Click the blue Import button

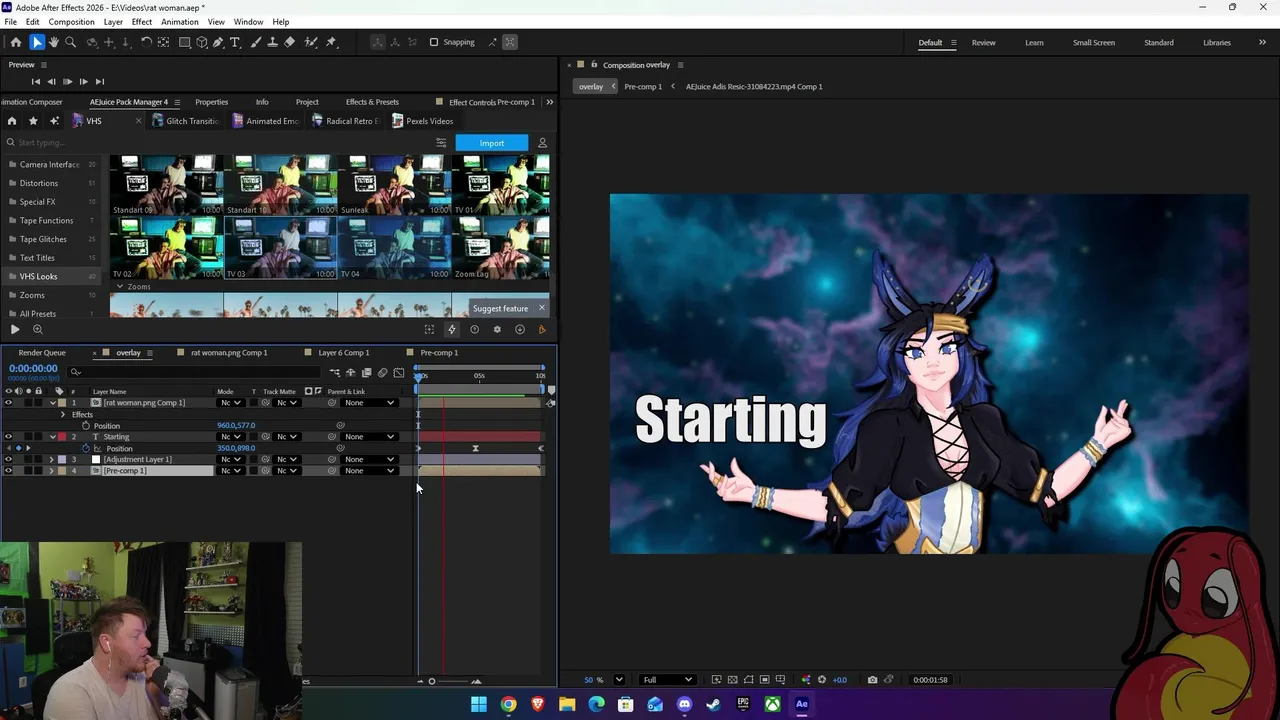click(492, 143)
